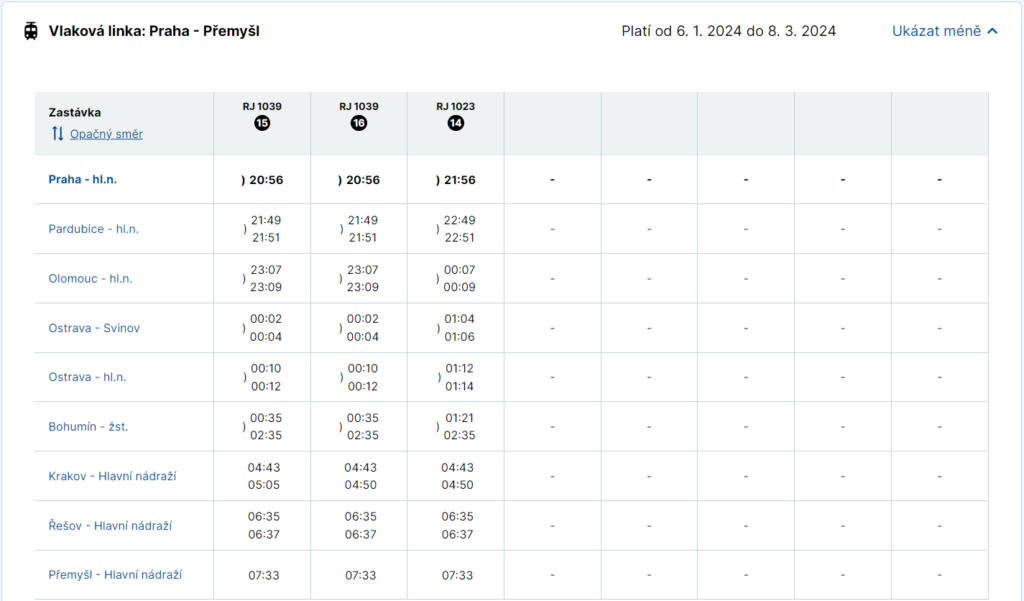Select the Ostrava - hl.n. stop
This screenshot has width=1024, height=601.
pos(87,377)
